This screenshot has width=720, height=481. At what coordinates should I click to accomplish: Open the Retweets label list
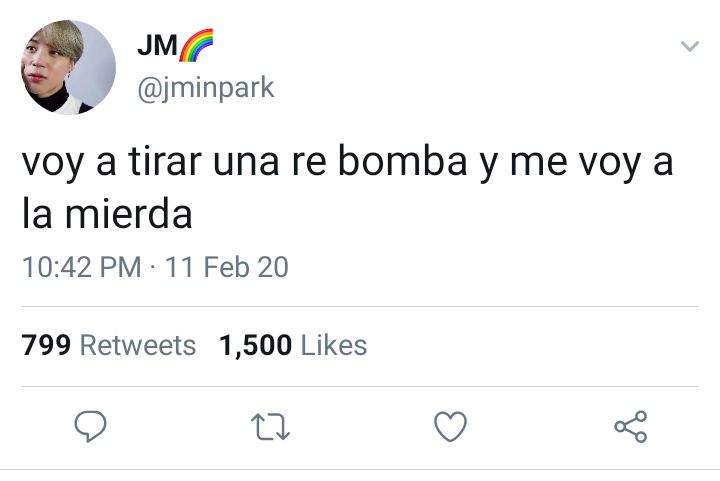point(138,345)
